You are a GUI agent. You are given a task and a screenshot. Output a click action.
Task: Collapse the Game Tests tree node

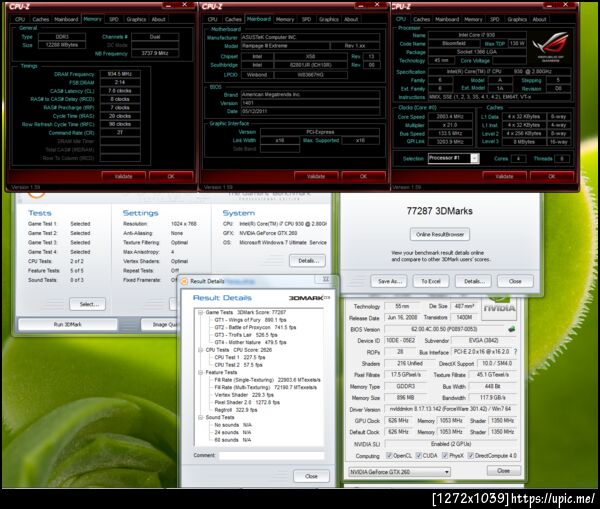tap(200, 312)
